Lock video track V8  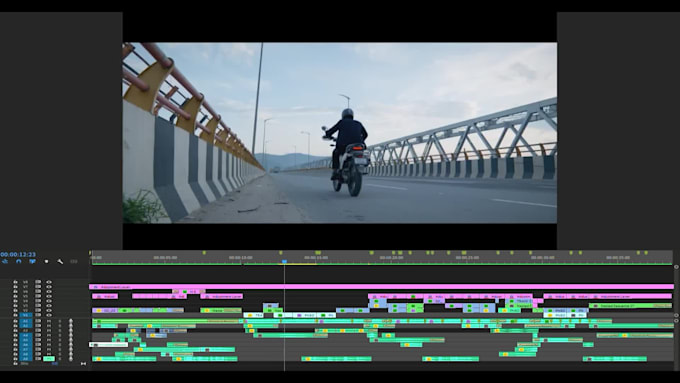coord(15,282)
